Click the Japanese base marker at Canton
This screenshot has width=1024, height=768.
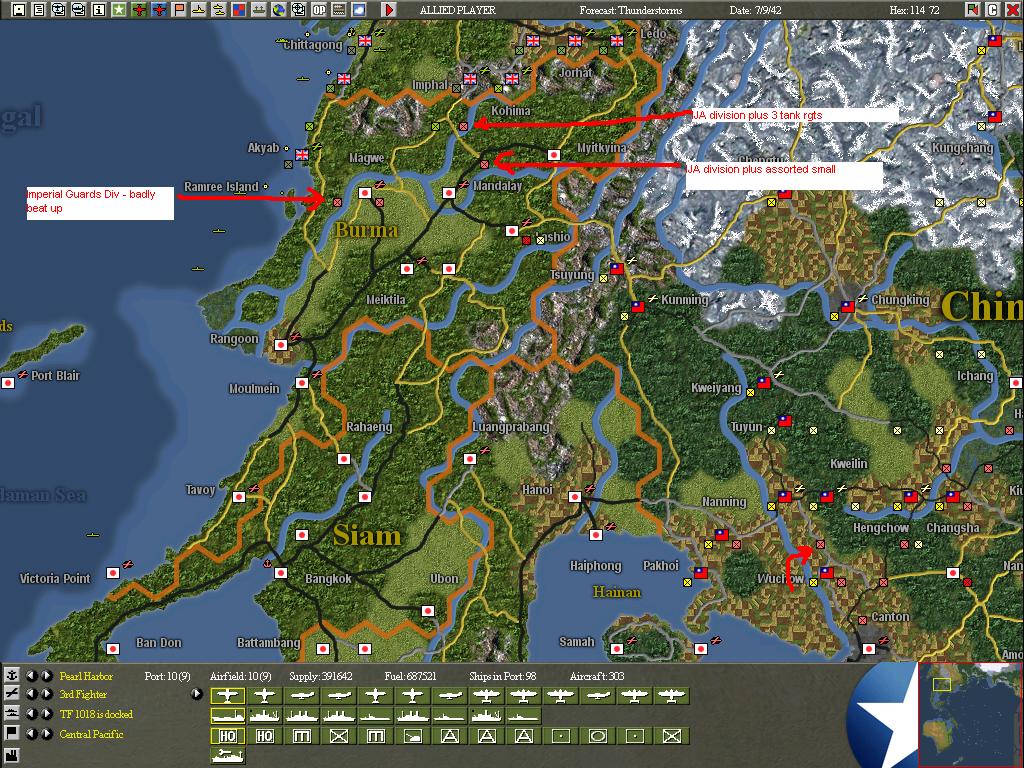869,648
